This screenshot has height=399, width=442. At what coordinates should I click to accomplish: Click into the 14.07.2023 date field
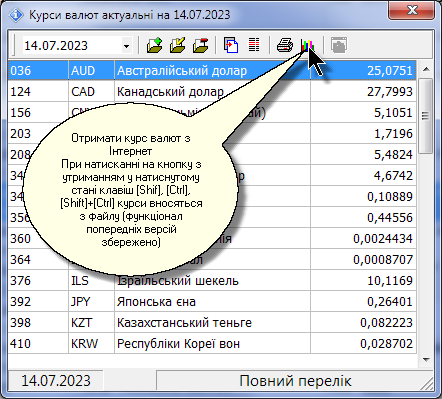tap(72, 46)
